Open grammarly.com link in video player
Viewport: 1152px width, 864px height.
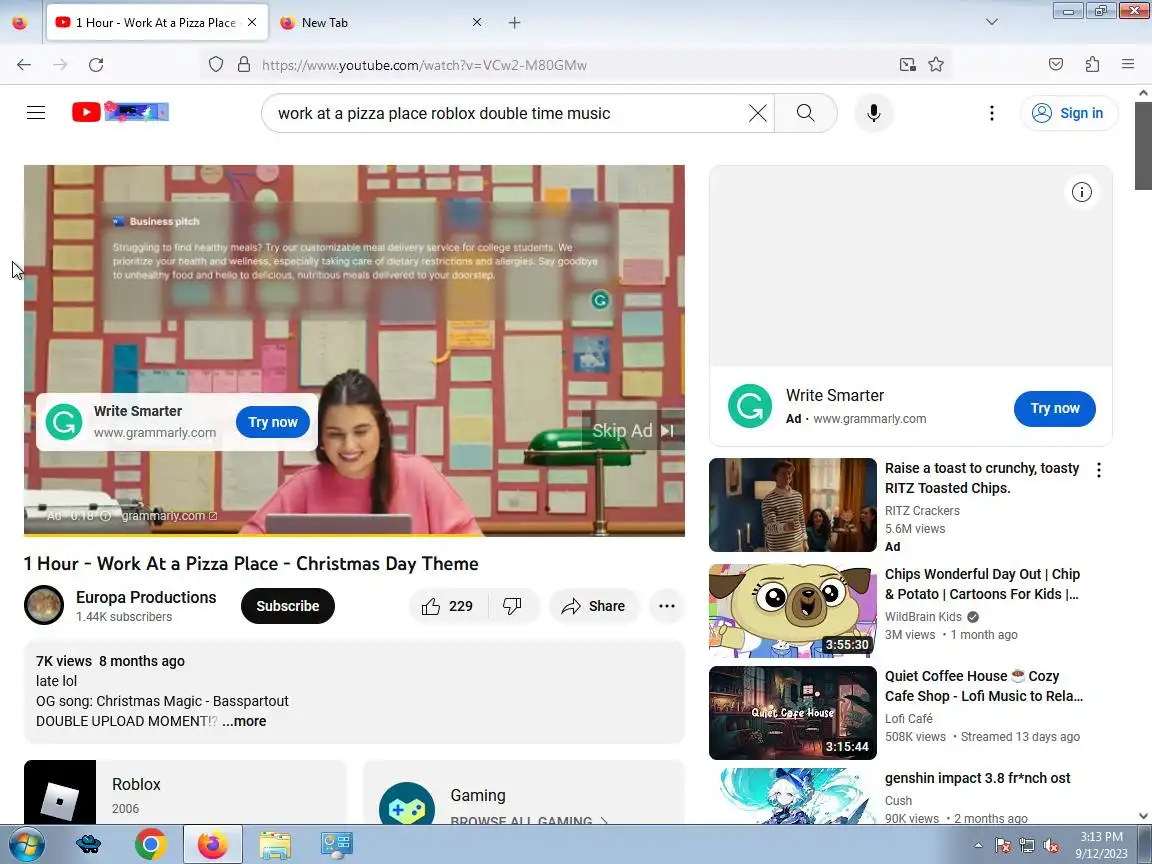tap(169, 516)
